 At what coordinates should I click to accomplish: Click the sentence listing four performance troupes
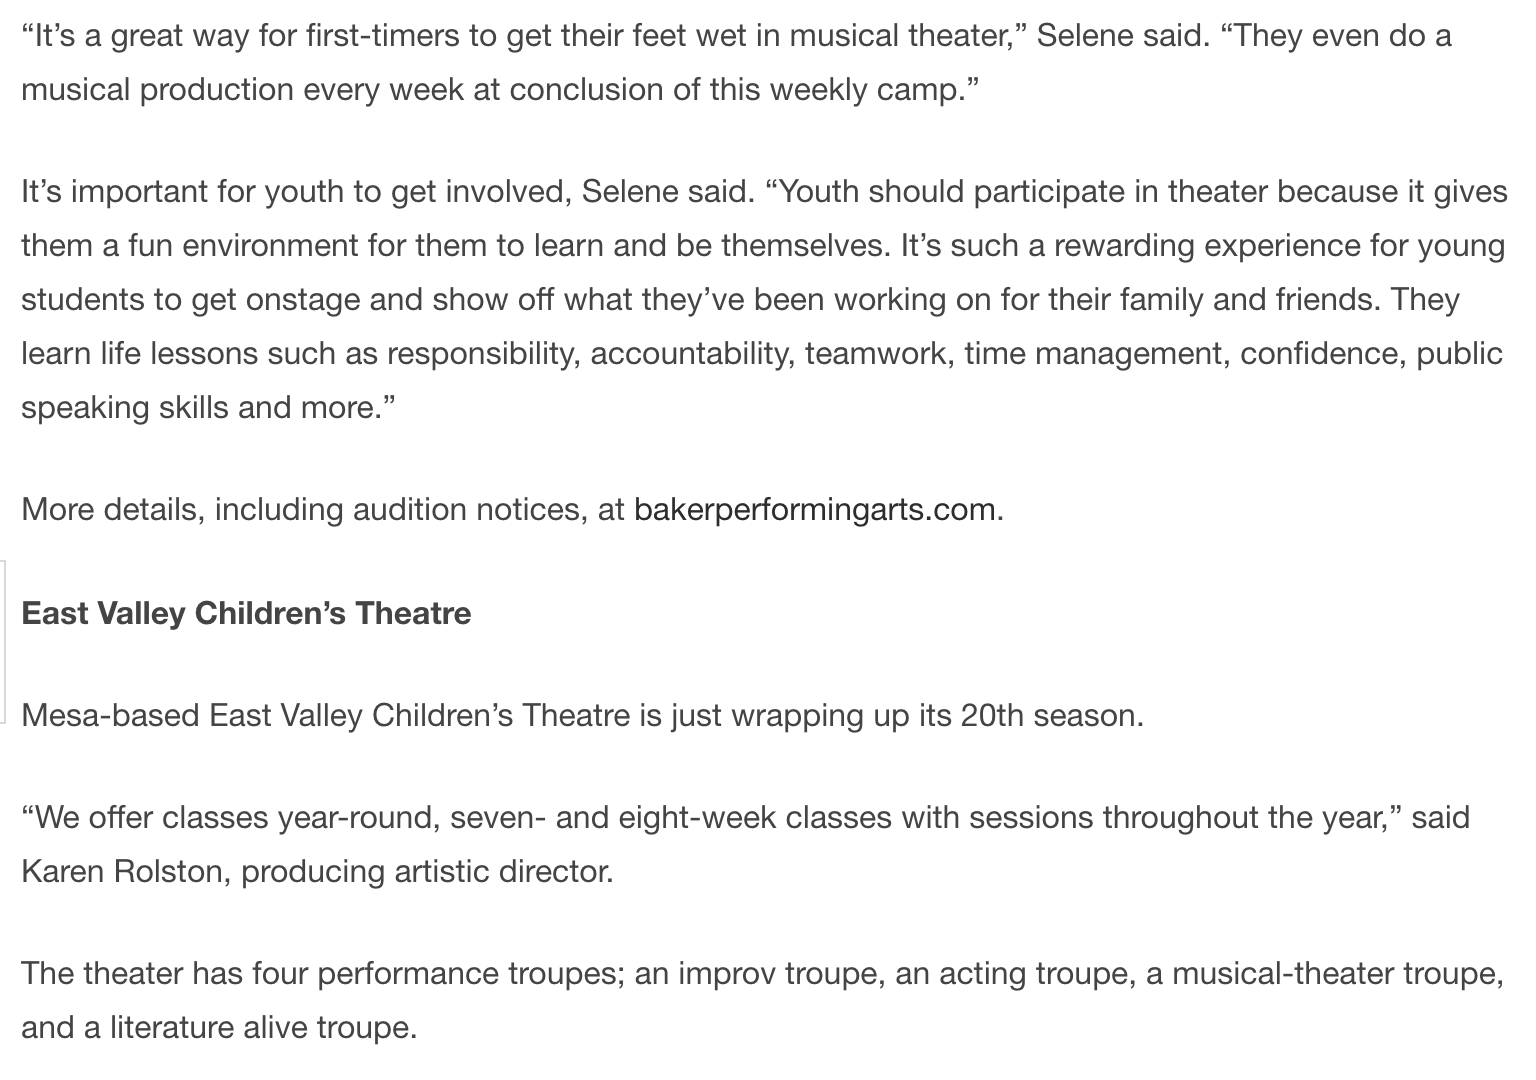click(763, 1000)
